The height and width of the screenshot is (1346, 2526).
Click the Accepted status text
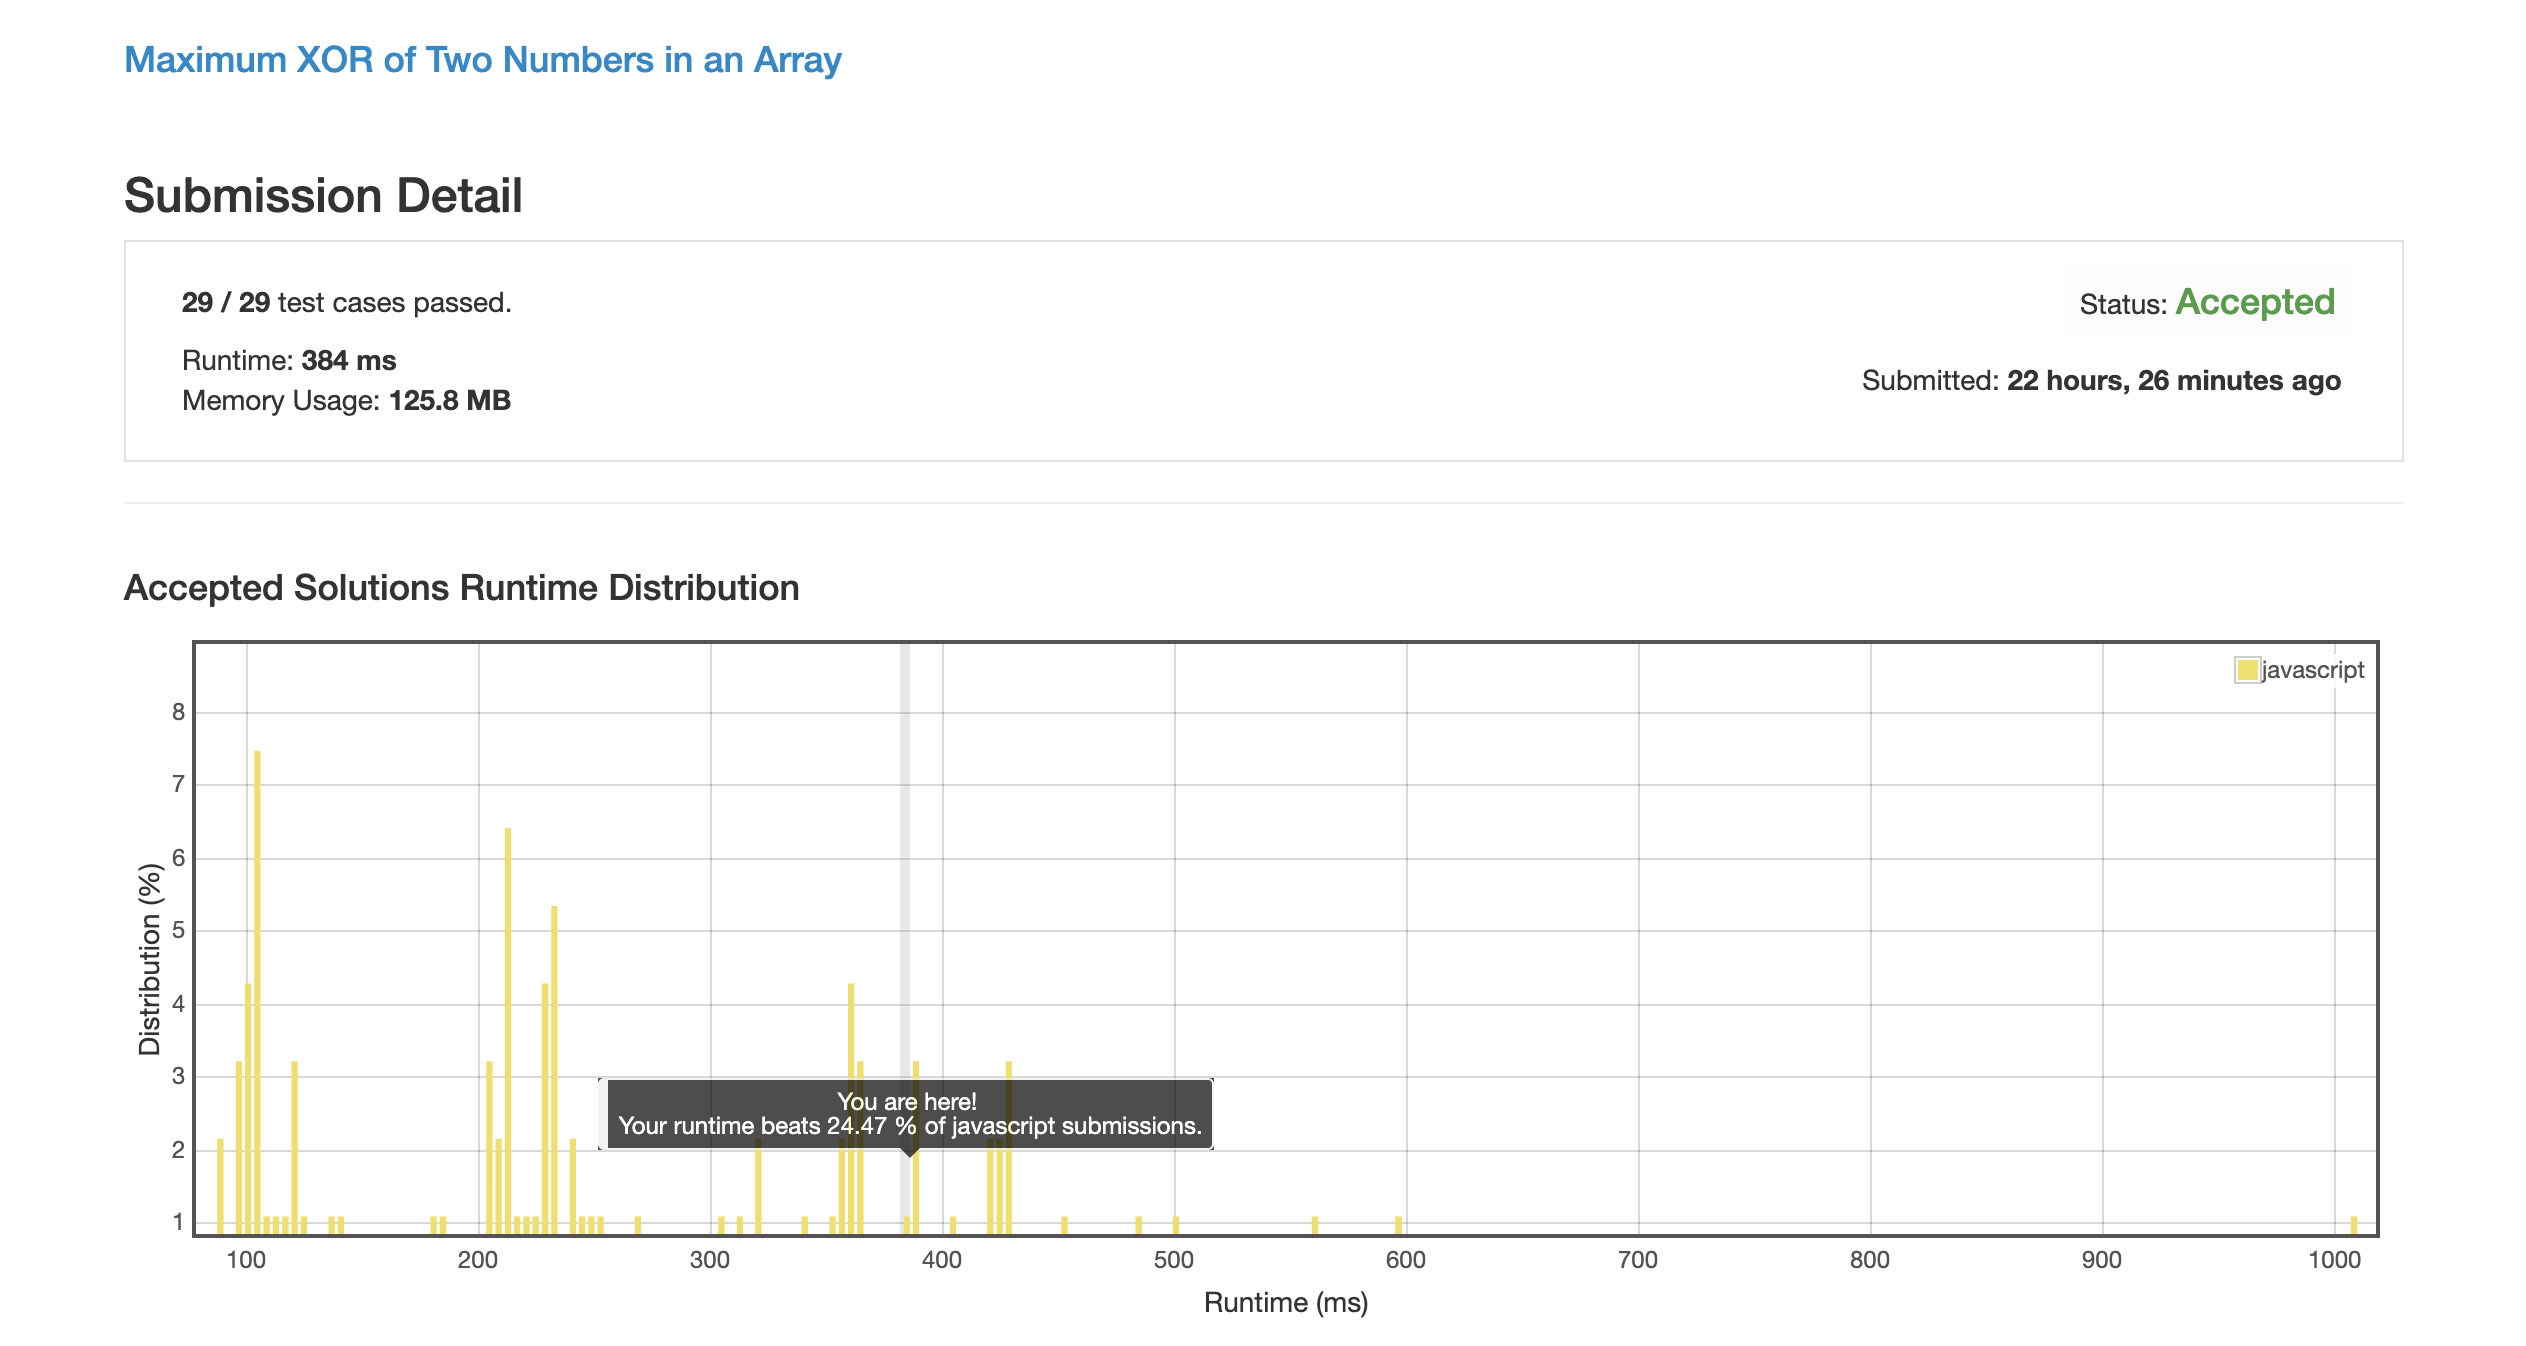point(2255,302)
